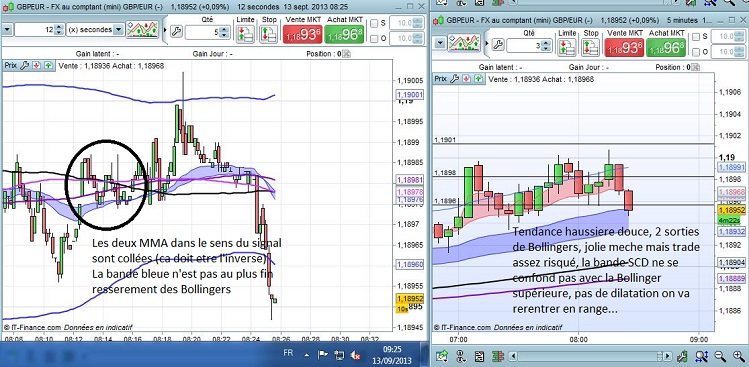
Task: Expand the order panel arrow in left window
Action: pyautogui.click(x=165, y=31)
